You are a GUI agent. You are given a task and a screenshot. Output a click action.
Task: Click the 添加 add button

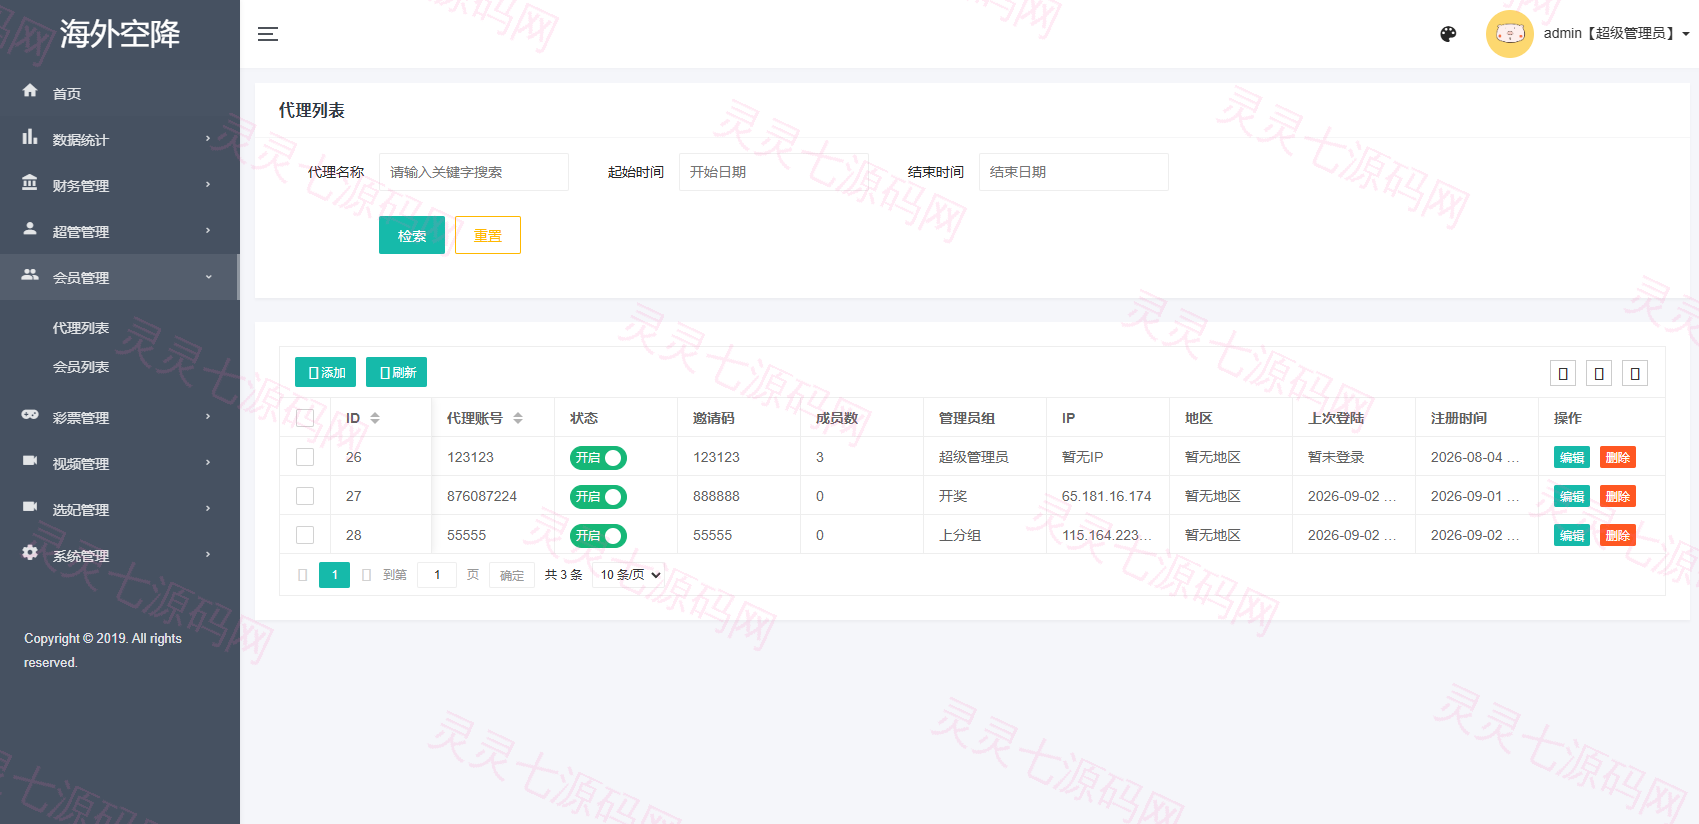pos(325,372)
